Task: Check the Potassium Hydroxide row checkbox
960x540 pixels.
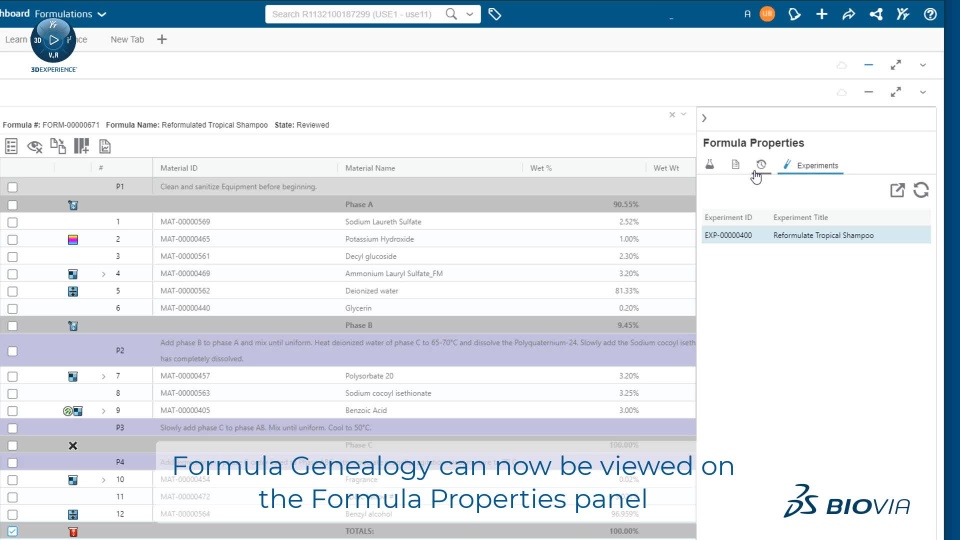Action: (12, 239)
